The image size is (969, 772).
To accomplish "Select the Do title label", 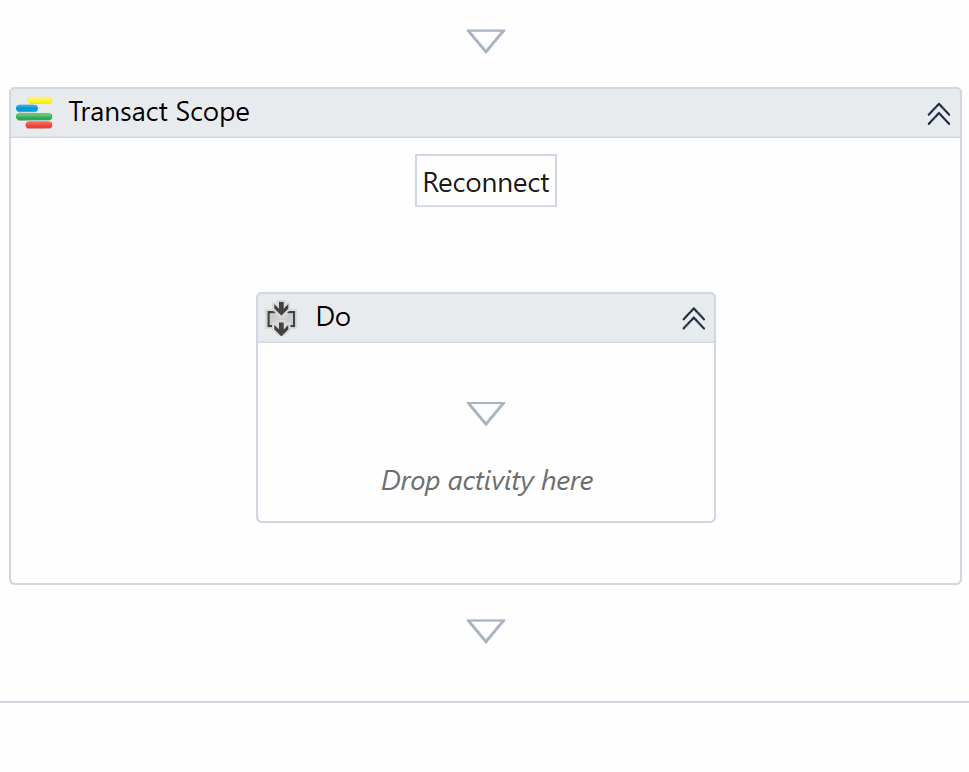I will [x=333, y=317].
